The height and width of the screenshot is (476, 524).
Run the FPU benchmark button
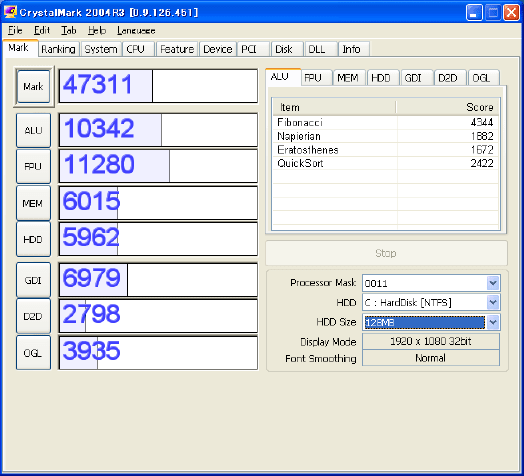(x=33, y=166)
